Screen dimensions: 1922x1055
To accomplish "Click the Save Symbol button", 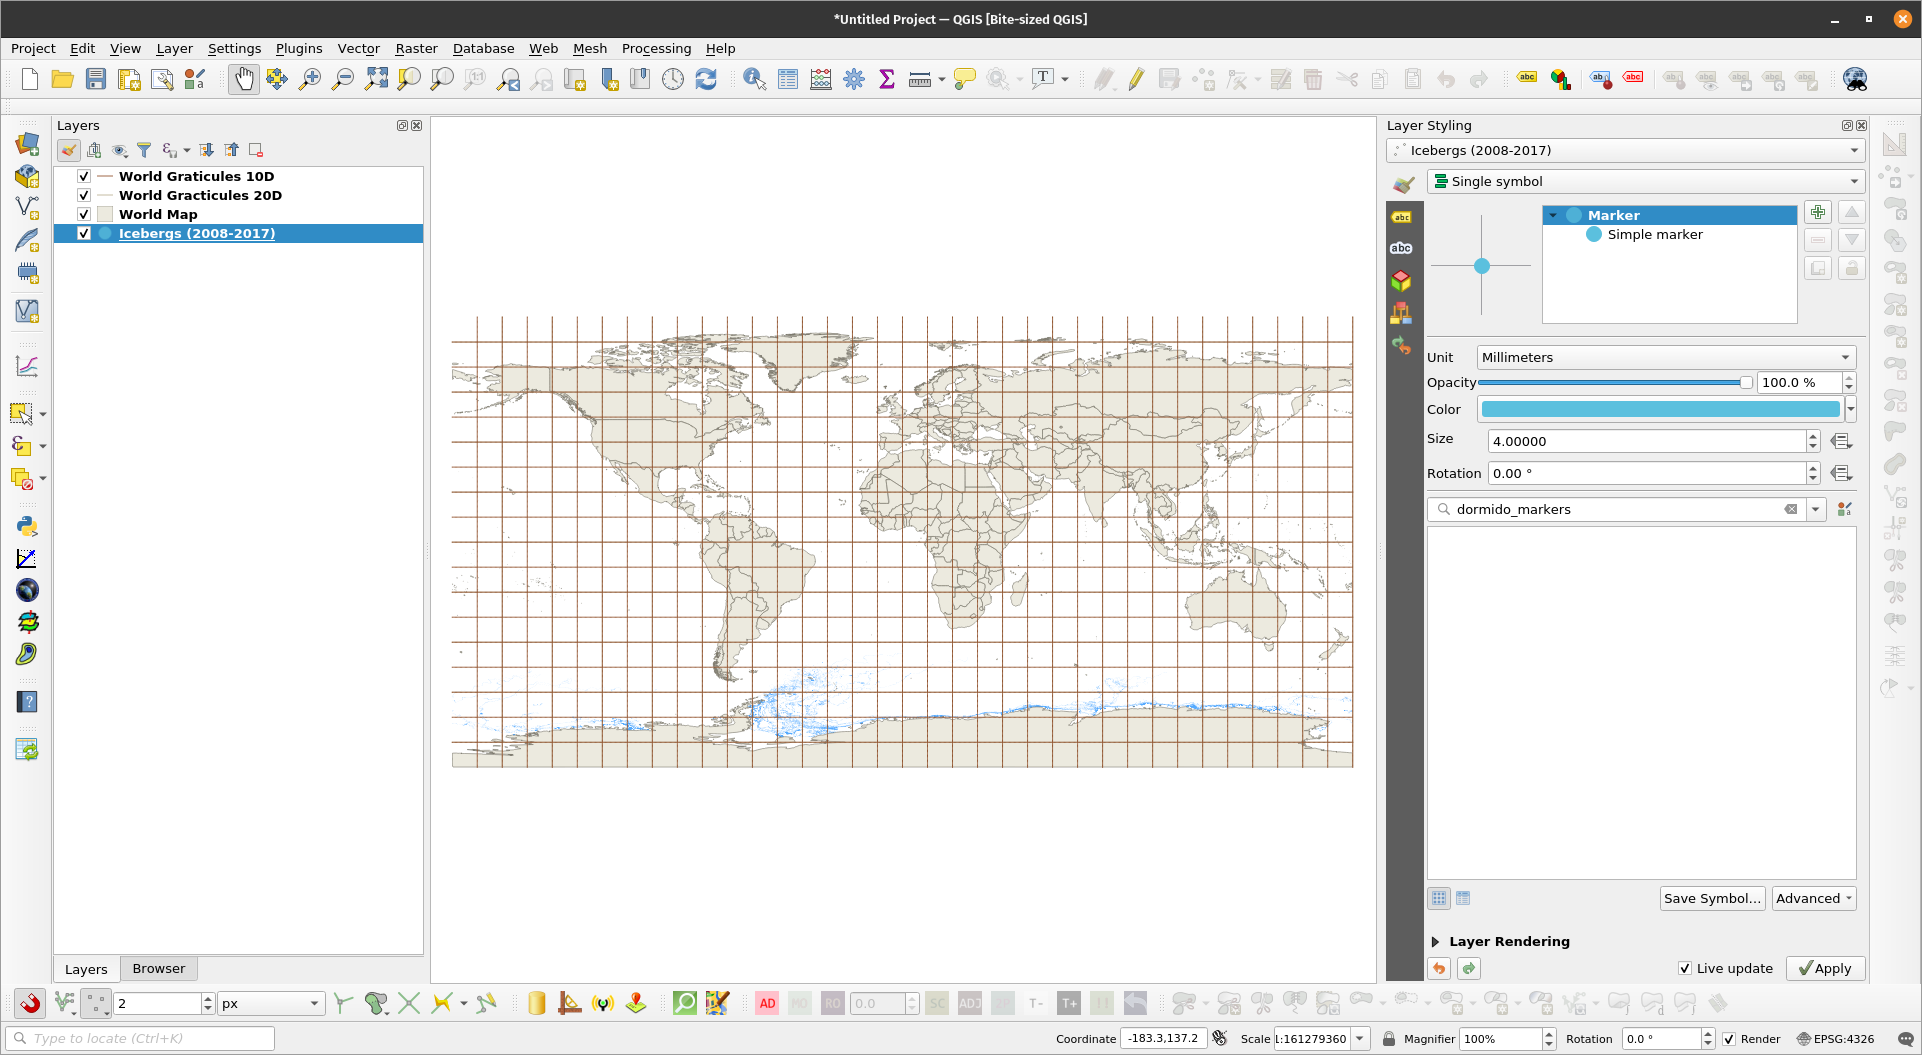I will pos(1712,898).
